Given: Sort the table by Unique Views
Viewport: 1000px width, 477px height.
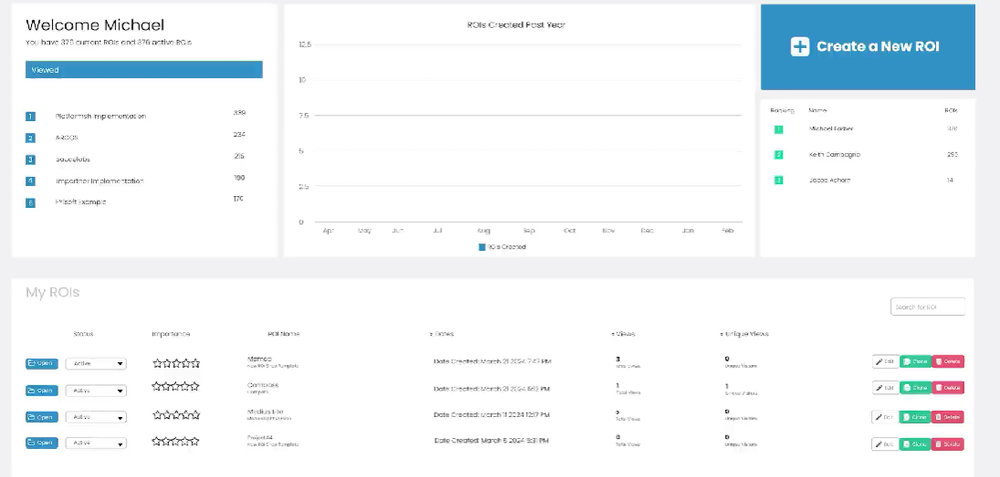Looking at the screenshot, I should (x=744, y=334).
